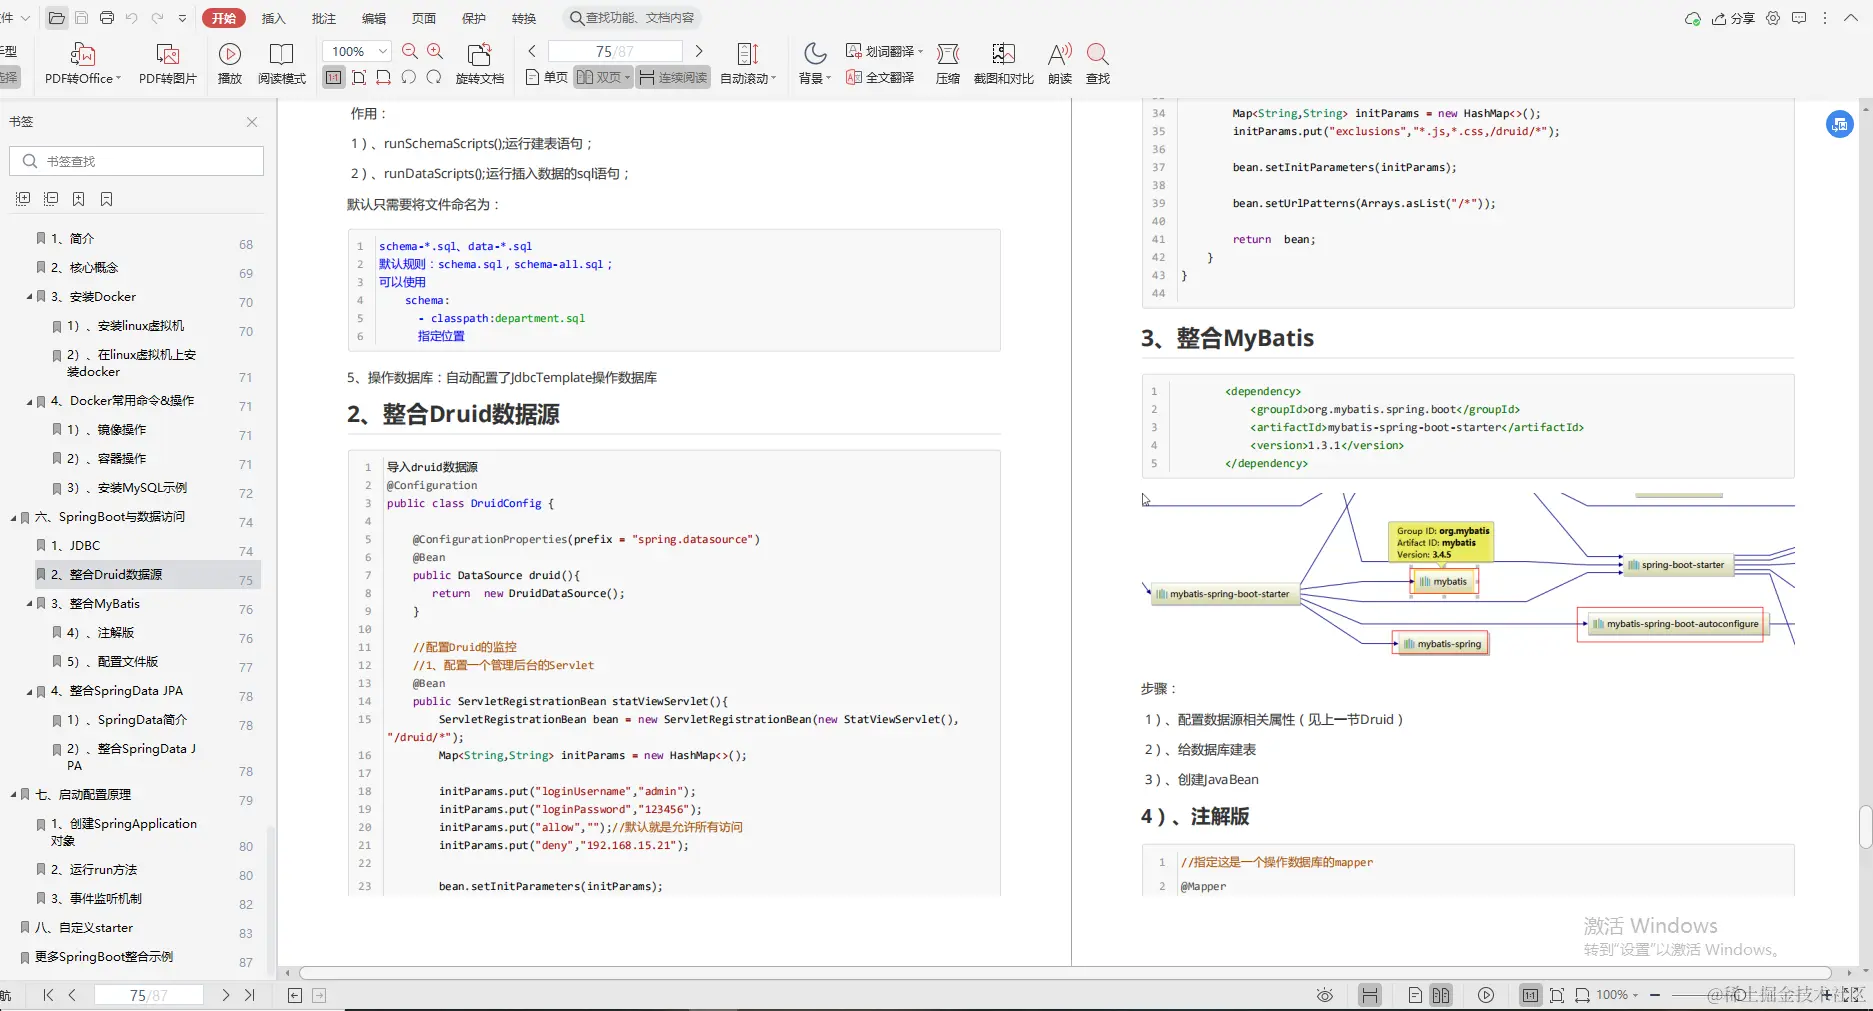Switch to the 保护 tab

[474, 18]
